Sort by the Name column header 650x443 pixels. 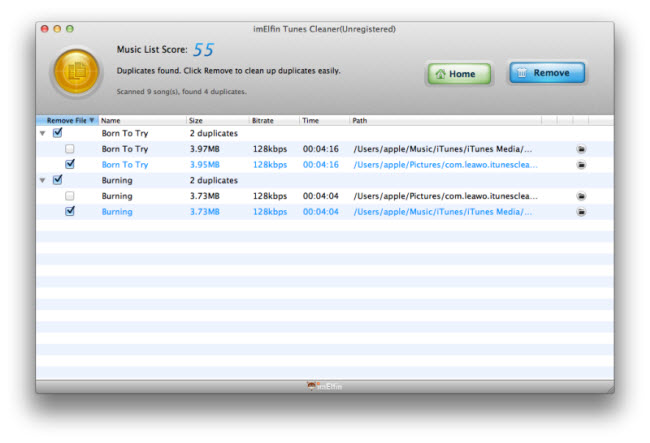142,120
